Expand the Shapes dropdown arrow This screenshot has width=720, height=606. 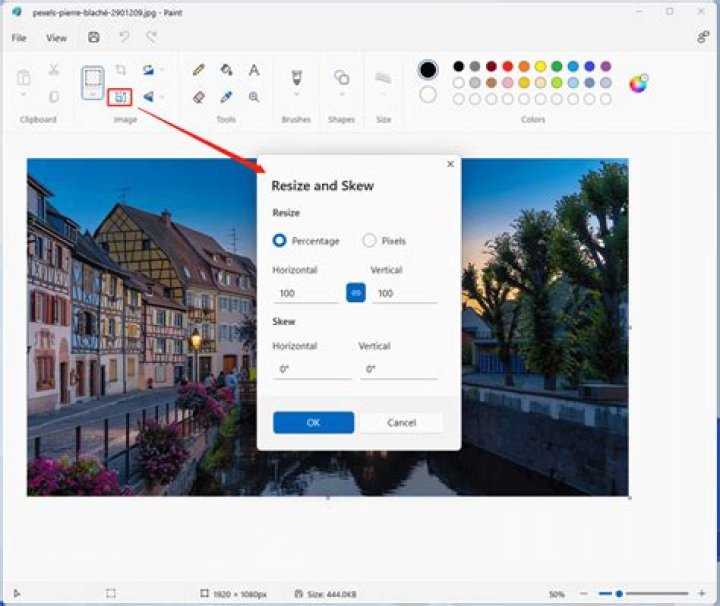pyautogui.click(x=342, y=95)
